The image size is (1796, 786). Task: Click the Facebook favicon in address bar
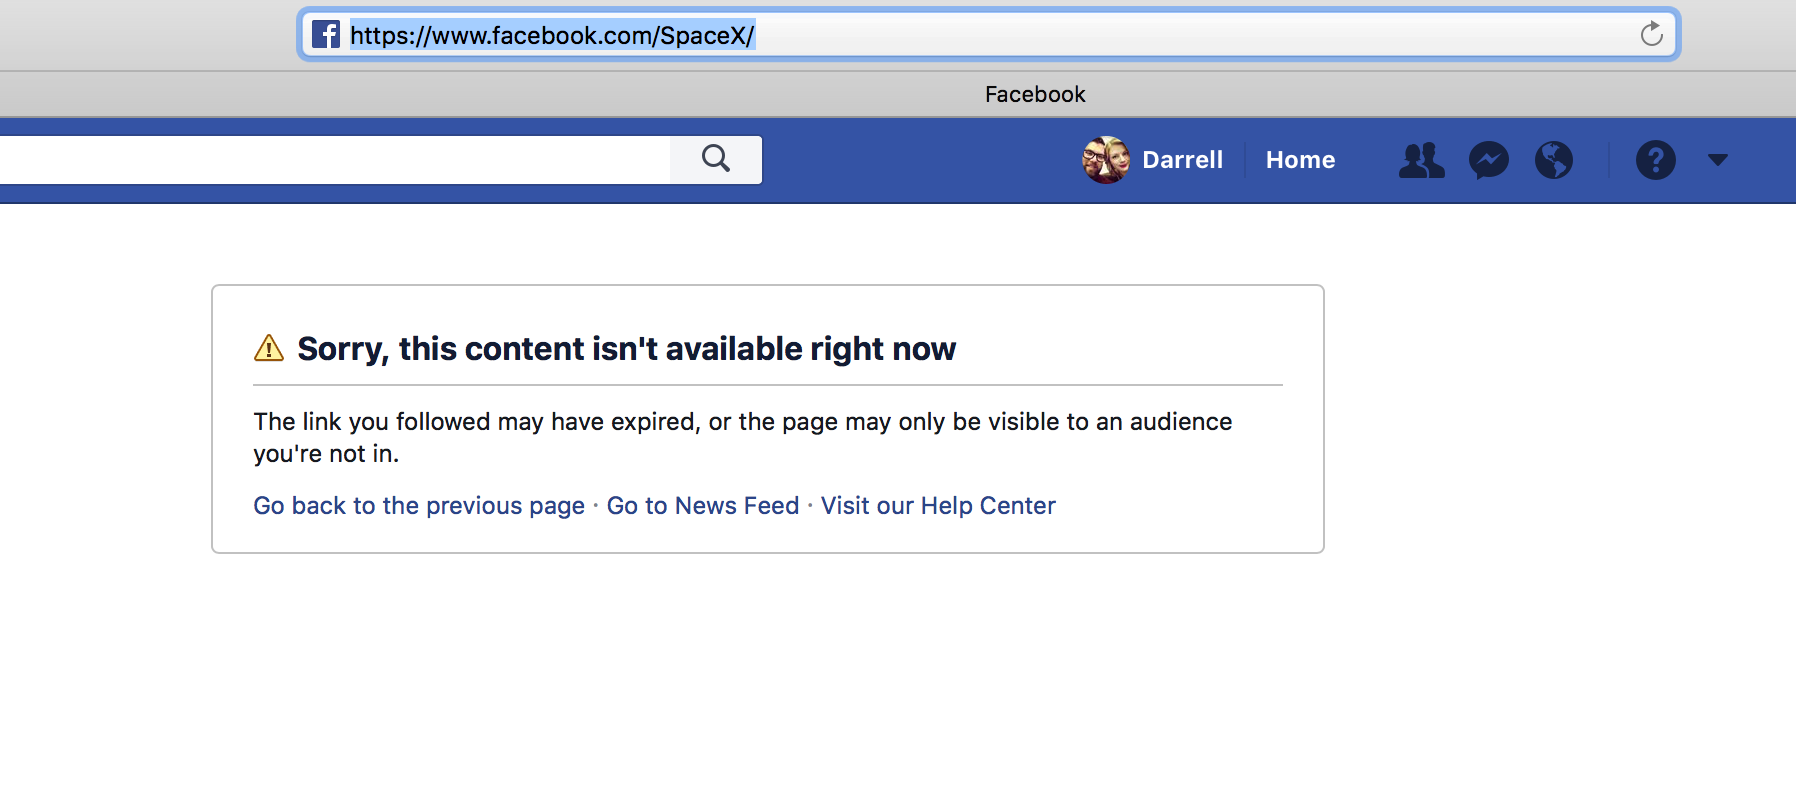(325, 35)
